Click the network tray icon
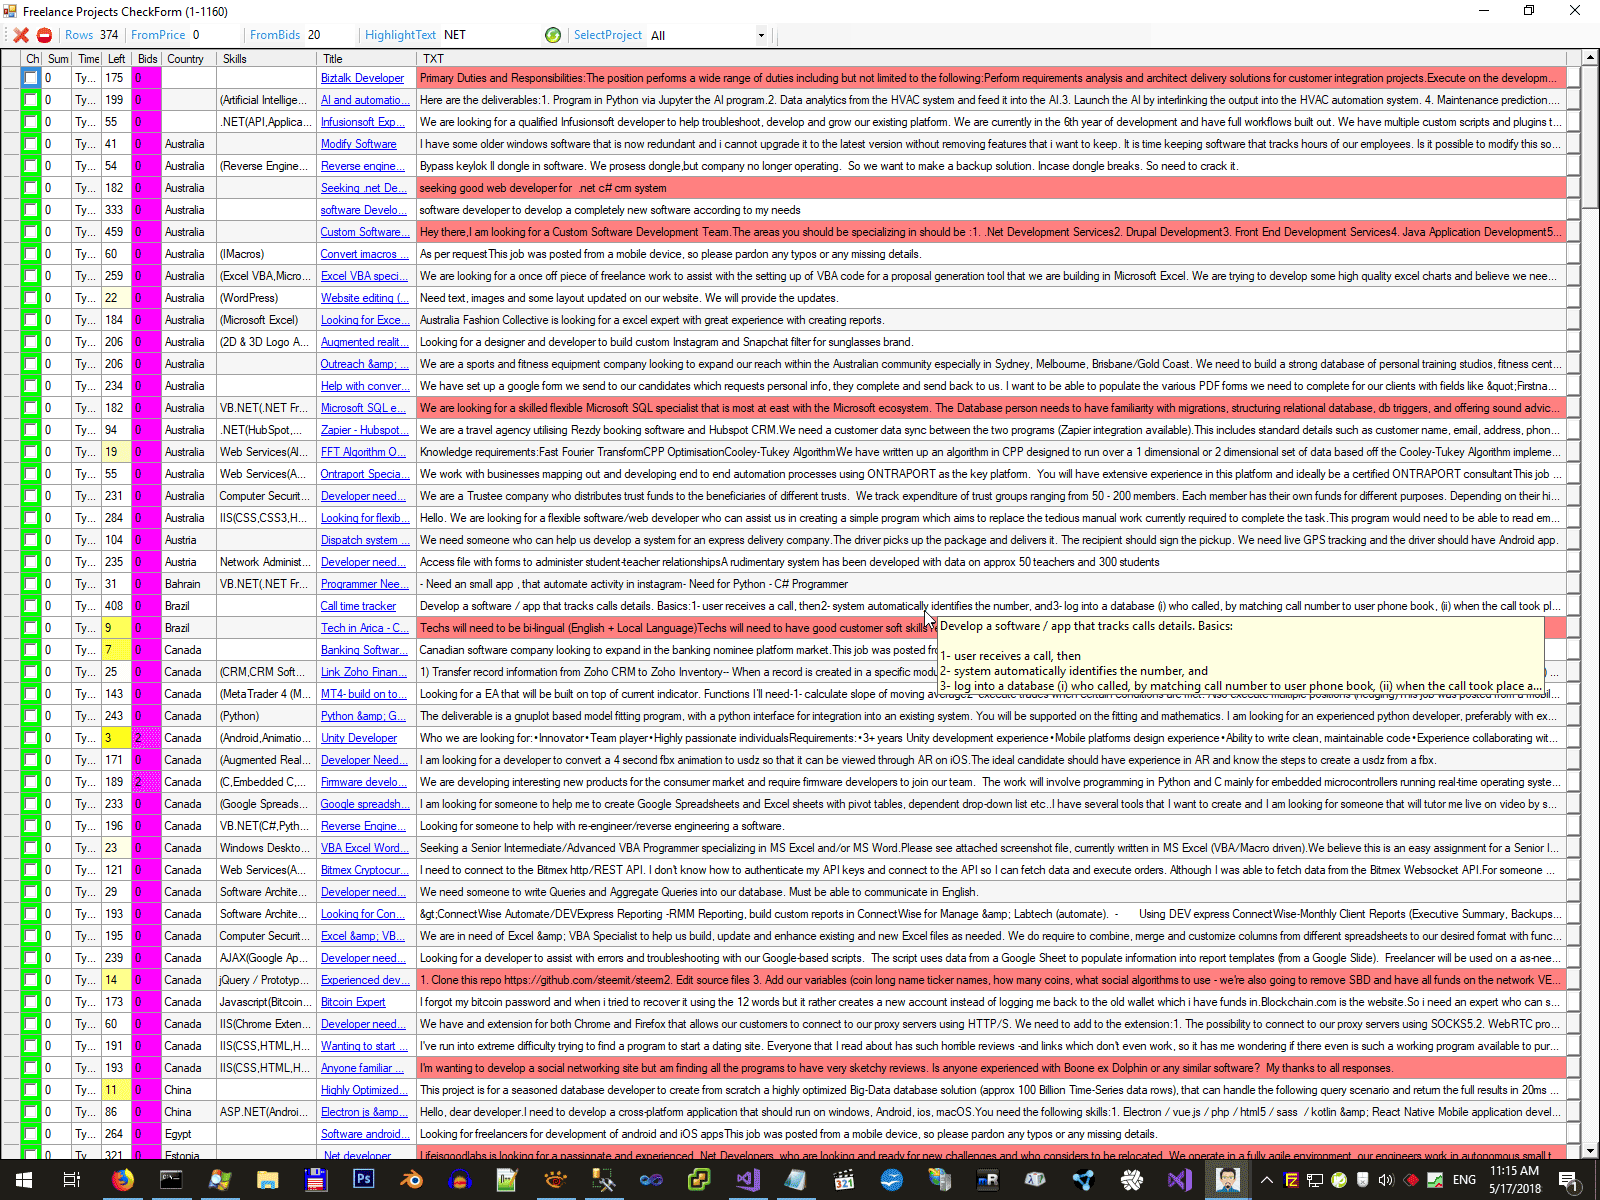Viewport: 1600px width, 1200px height. tap(1315, 1180)
